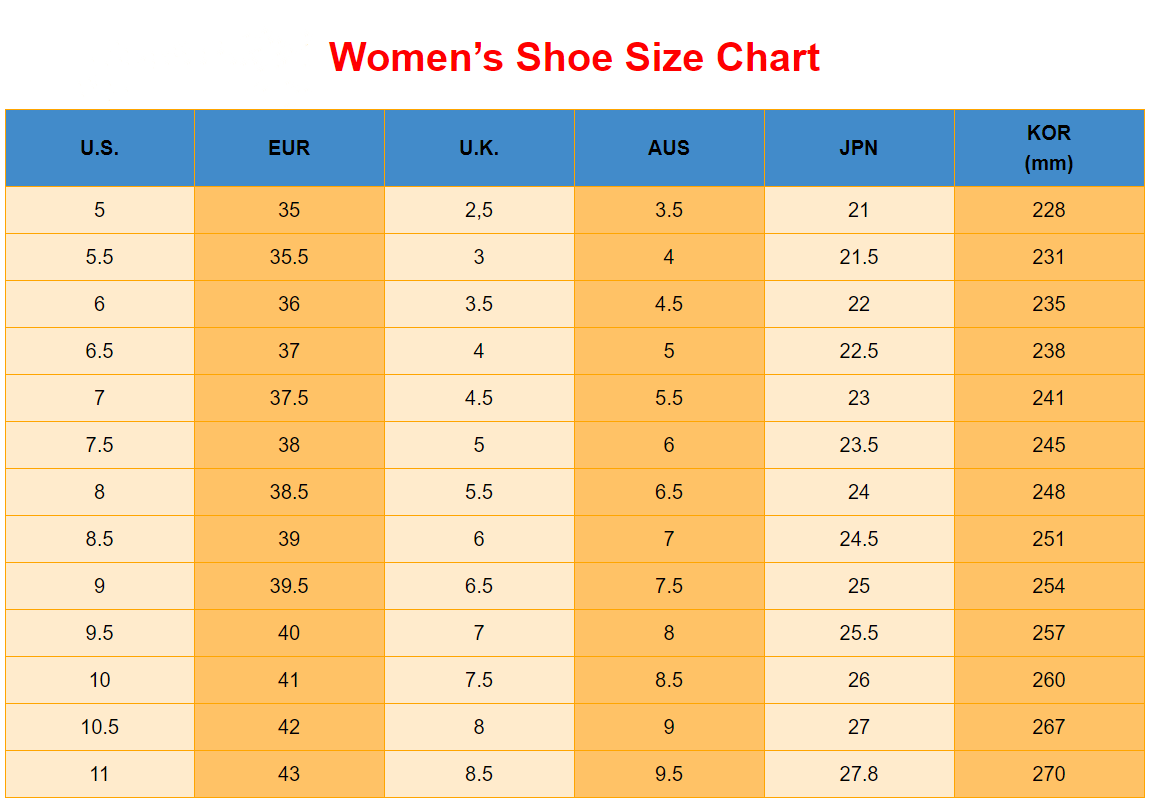Image resolution: width=1153 pixels, height=803 pixels.
Task: Click the Women's Shoe Size Chart title
Action: (x=575, y=58)
